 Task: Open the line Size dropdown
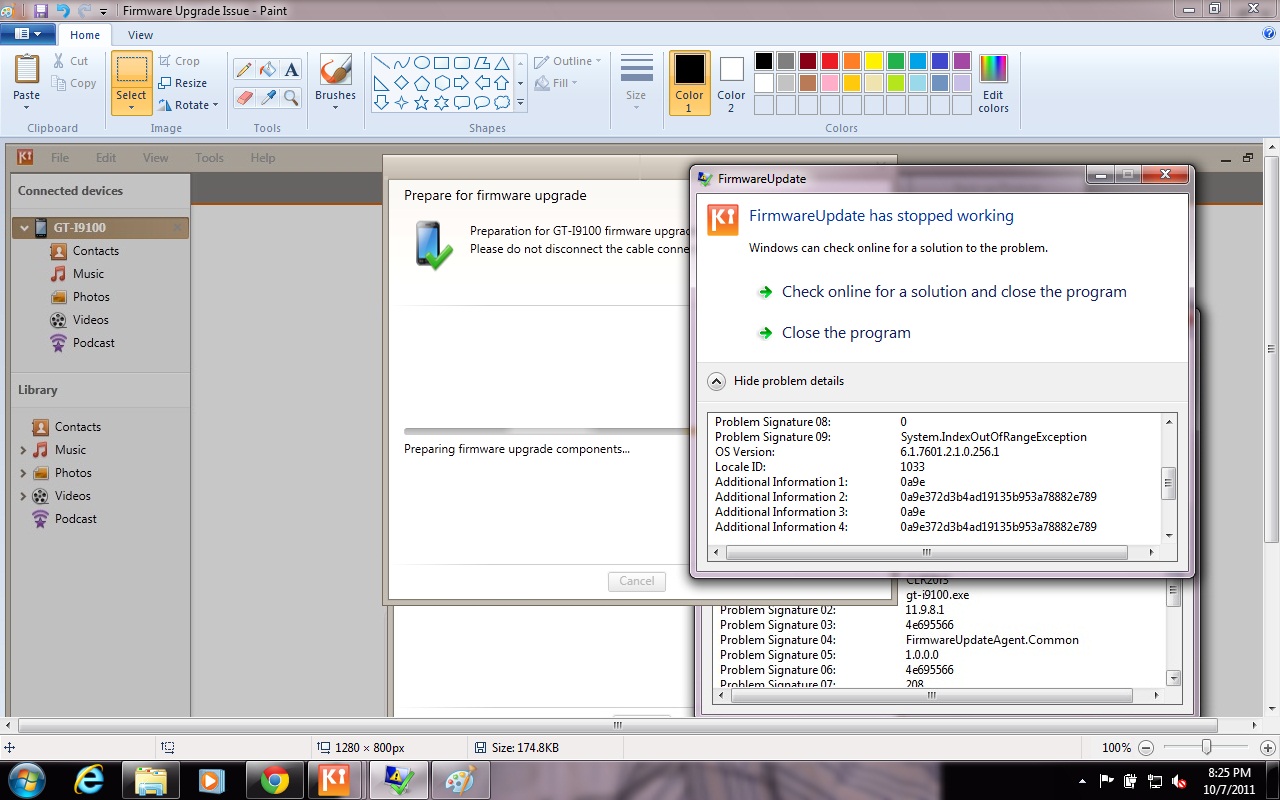[636, 83]
